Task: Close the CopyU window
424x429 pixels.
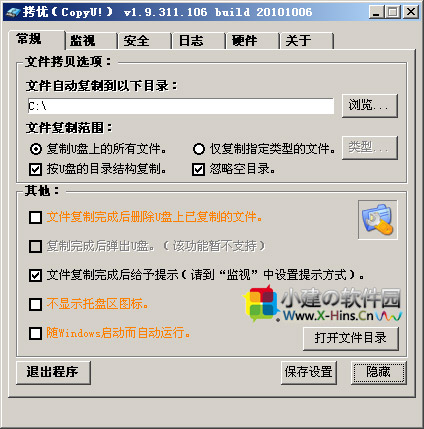Action: 411,12
